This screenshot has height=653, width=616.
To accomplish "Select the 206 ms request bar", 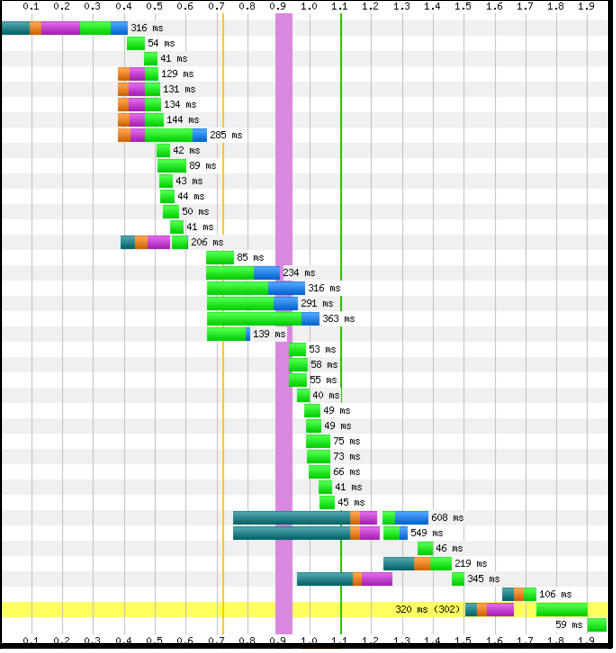I will click(x=154, y=242).
